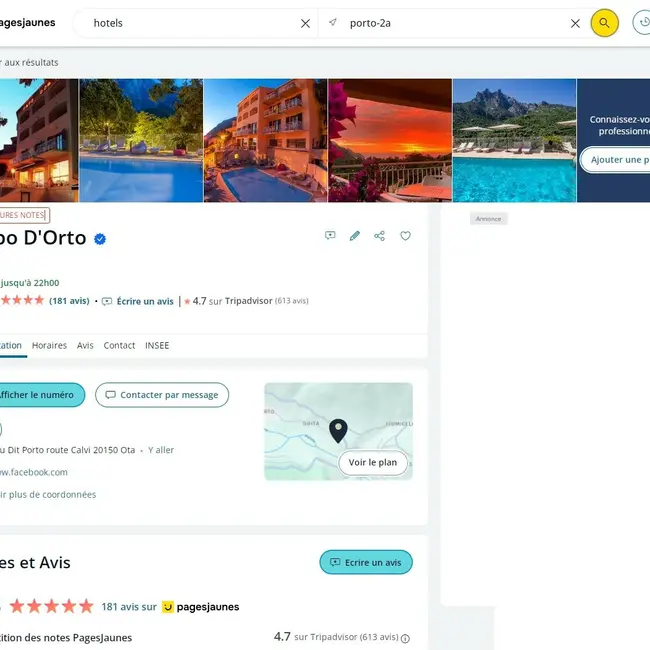Viewport: 650px width, 650px height.
Task: Click the write review speech bubble icon
Action: 330,235
